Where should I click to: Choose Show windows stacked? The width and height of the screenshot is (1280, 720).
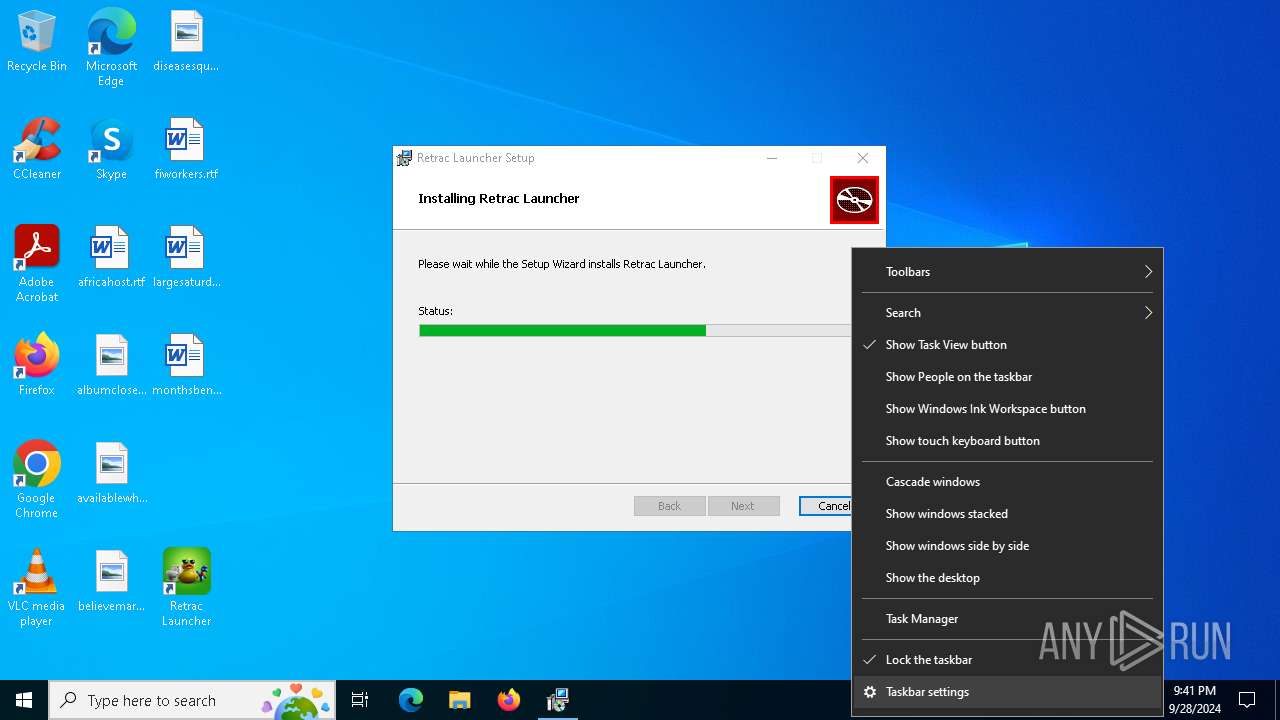pos(1008,514)
